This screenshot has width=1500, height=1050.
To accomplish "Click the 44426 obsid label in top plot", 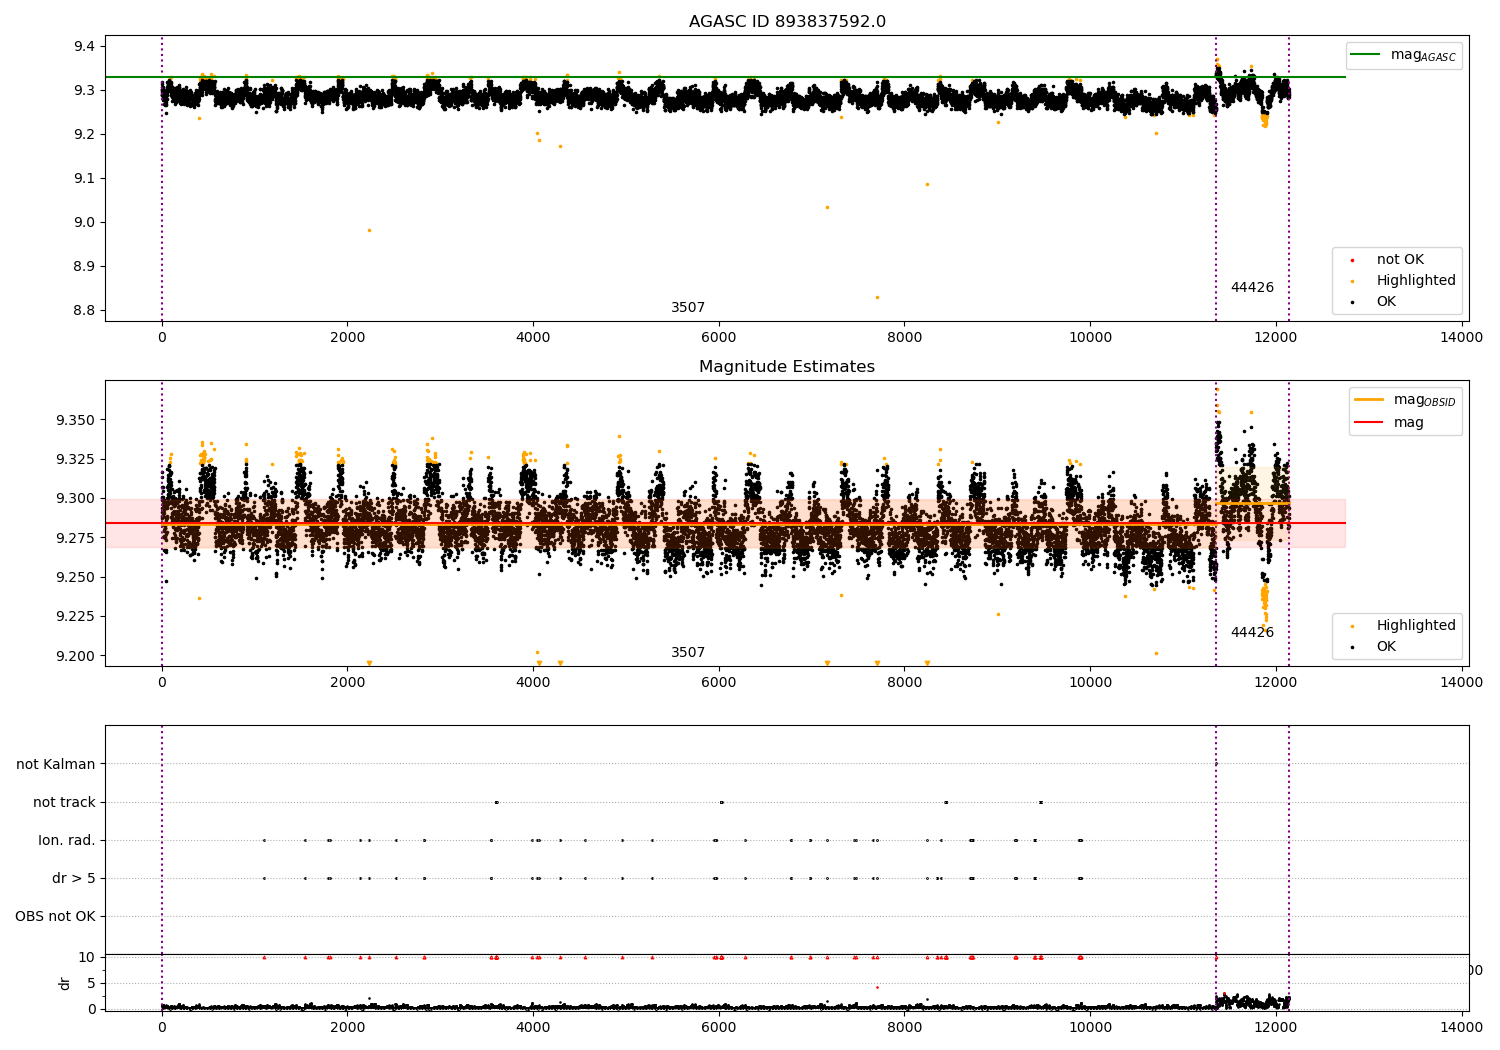I will [x=1252, y=288].
